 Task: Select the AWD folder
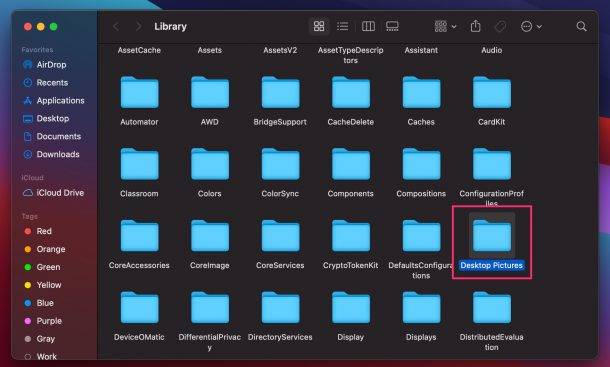coord(210,93)
